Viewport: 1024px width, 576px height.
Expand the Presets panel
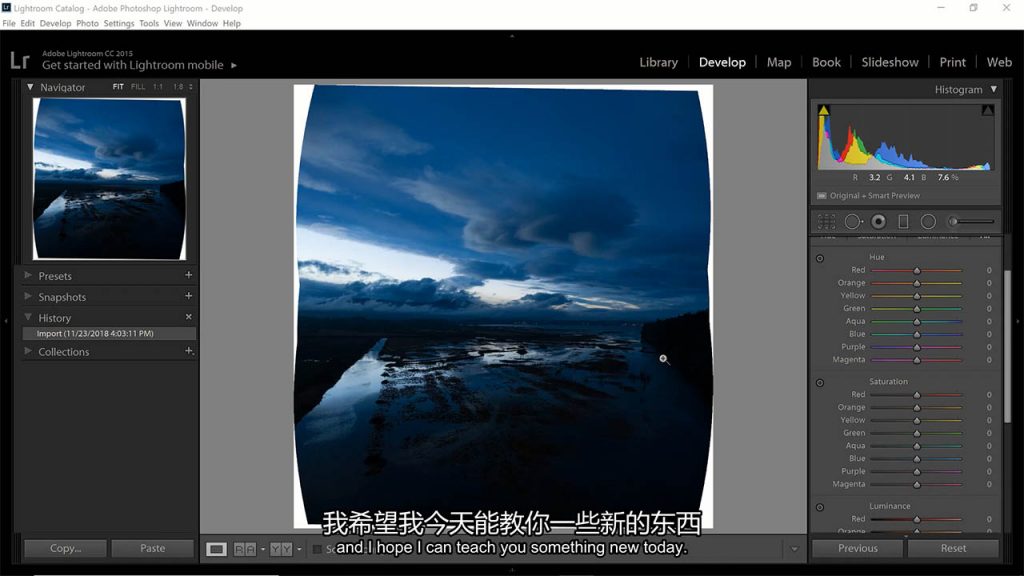28,276
